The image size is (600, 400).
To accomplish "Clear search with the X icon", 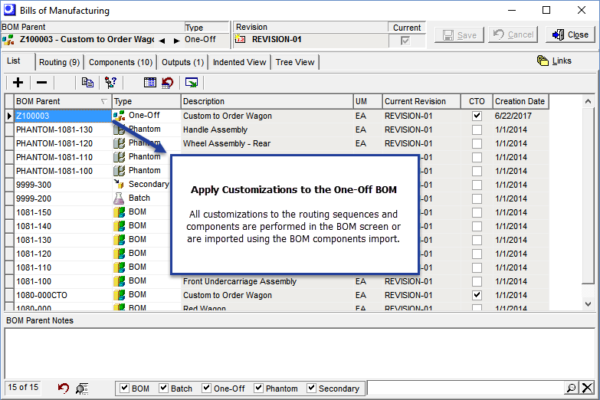I will [587, 388].
